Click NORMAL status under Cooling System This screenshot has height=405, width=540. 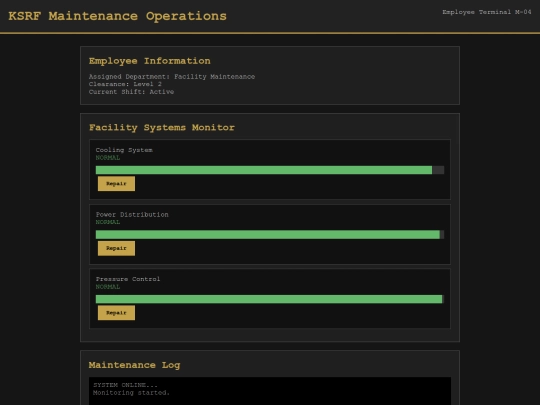tap(108, 157)
